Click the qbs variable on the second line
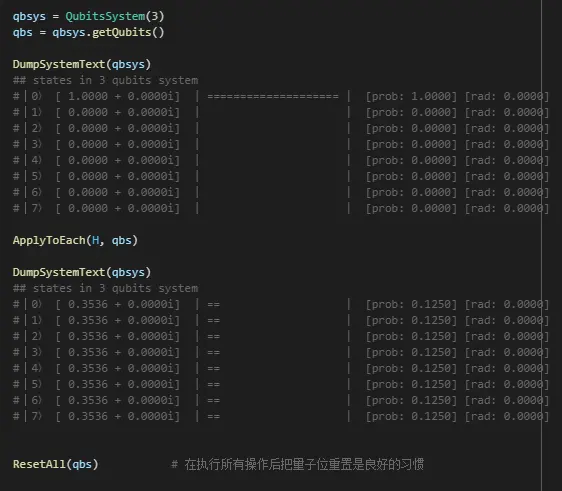 pyautogui.click(x=22, y=32)
